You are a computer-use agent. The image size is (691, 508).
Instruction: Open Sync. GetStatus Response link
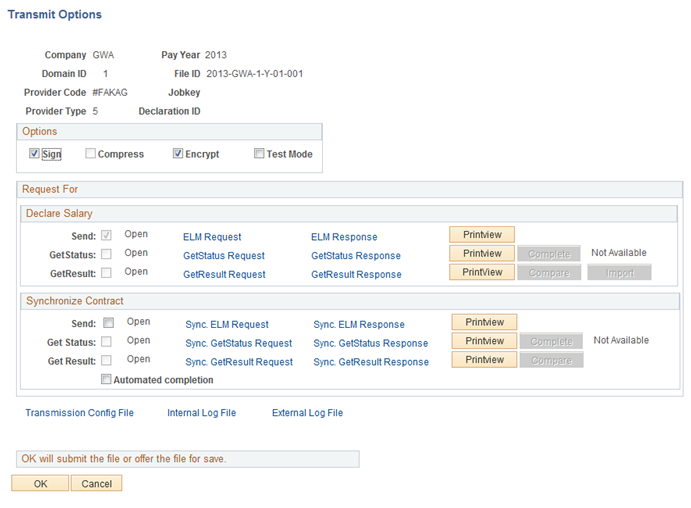371,343
